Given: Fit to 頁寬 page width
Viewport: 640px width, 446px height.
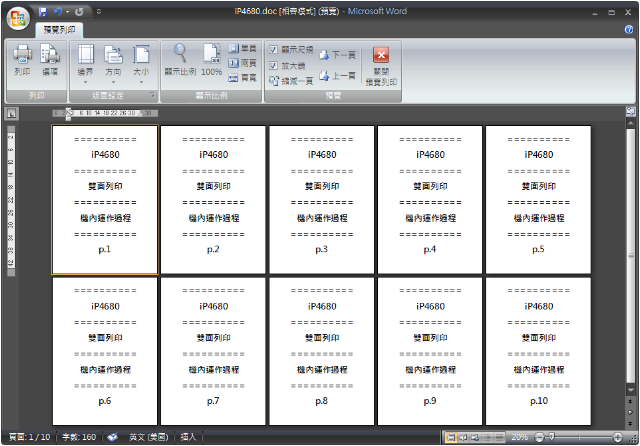Looking at the screenshot, I should [242, 77].
